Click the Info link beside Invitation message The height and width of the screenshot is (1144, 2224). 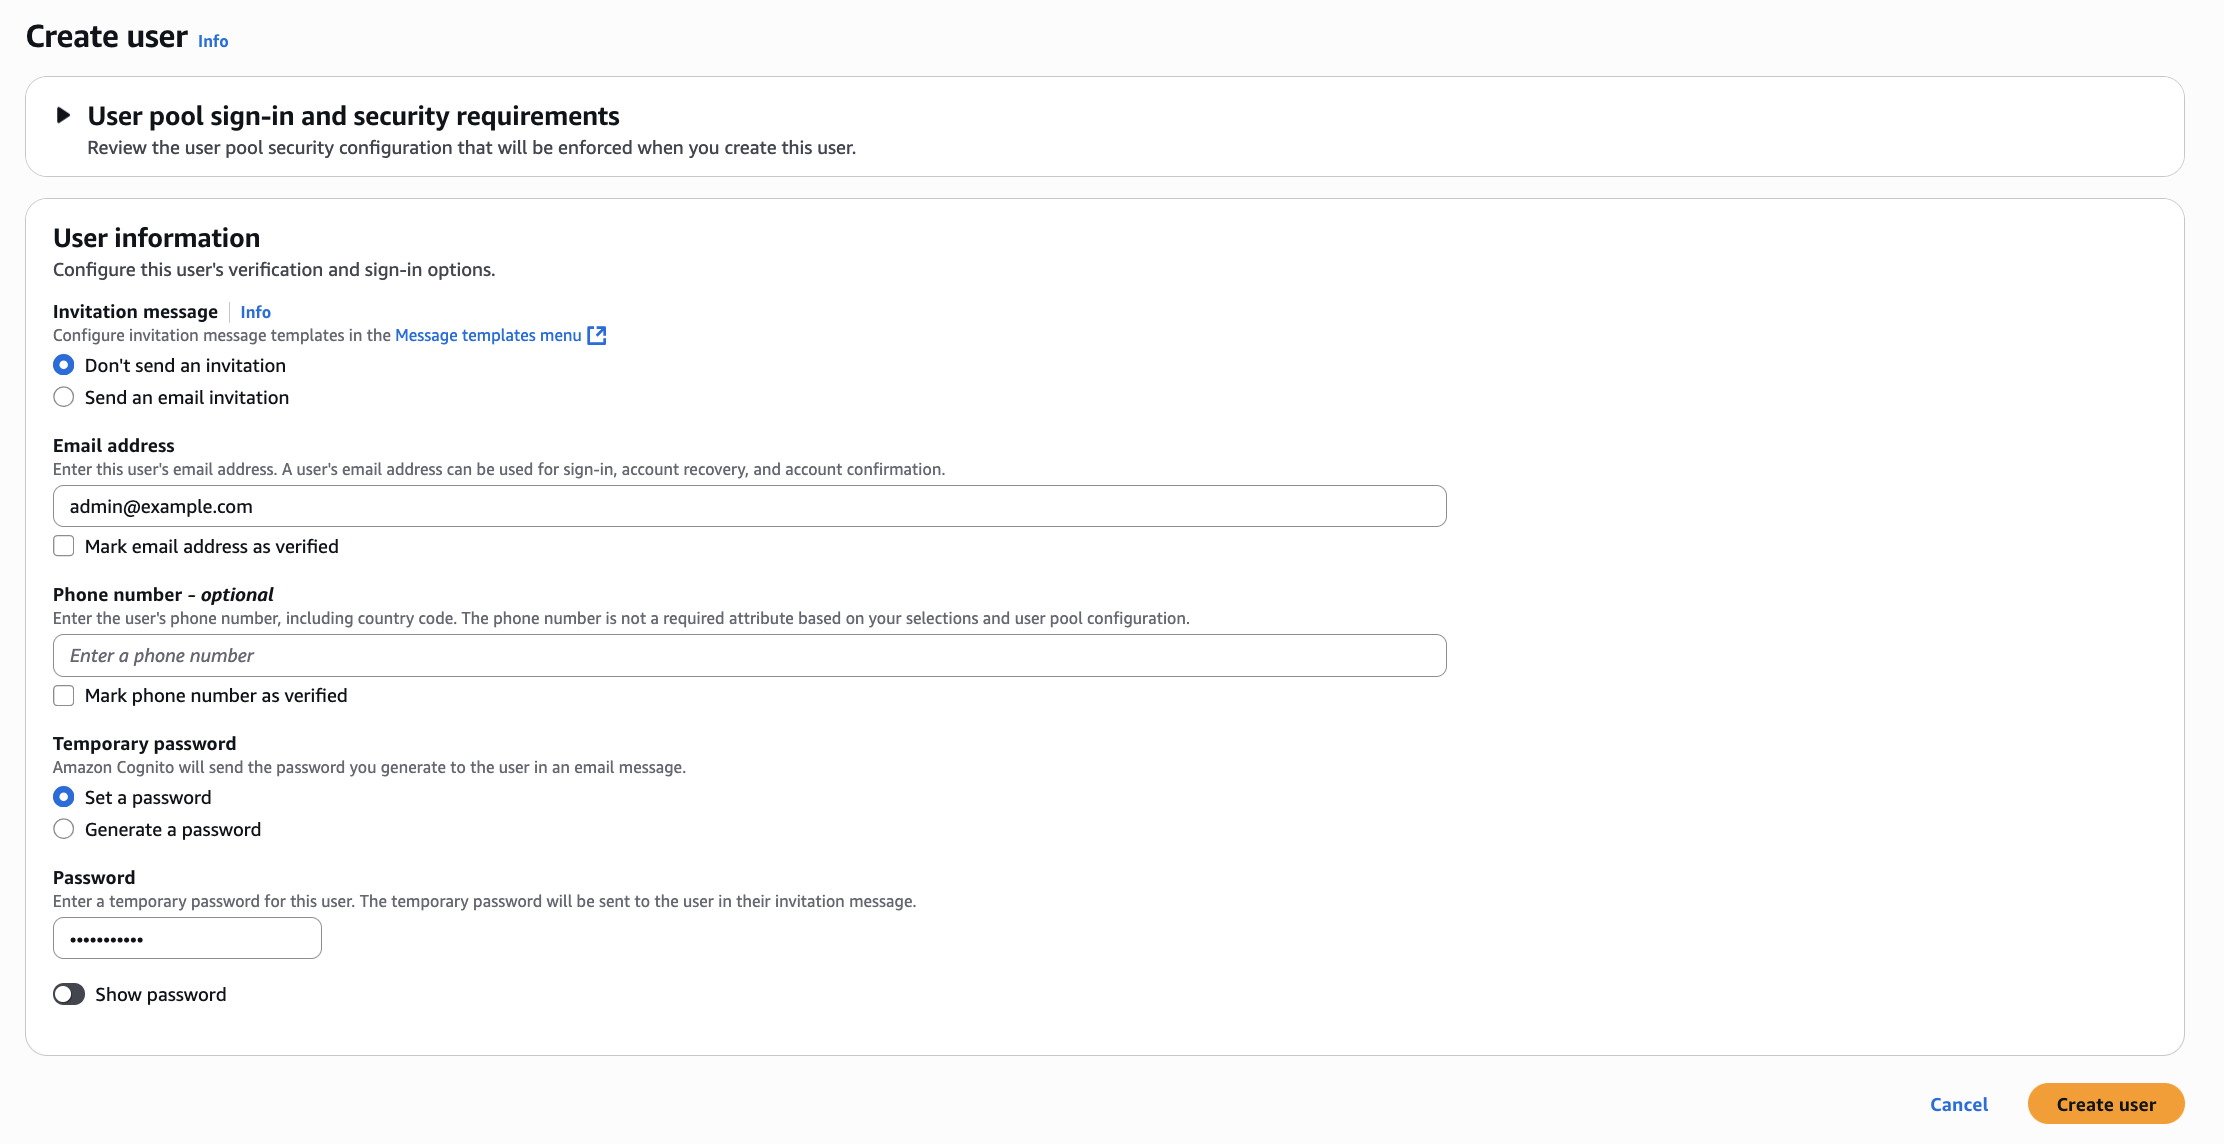[255, 312]
